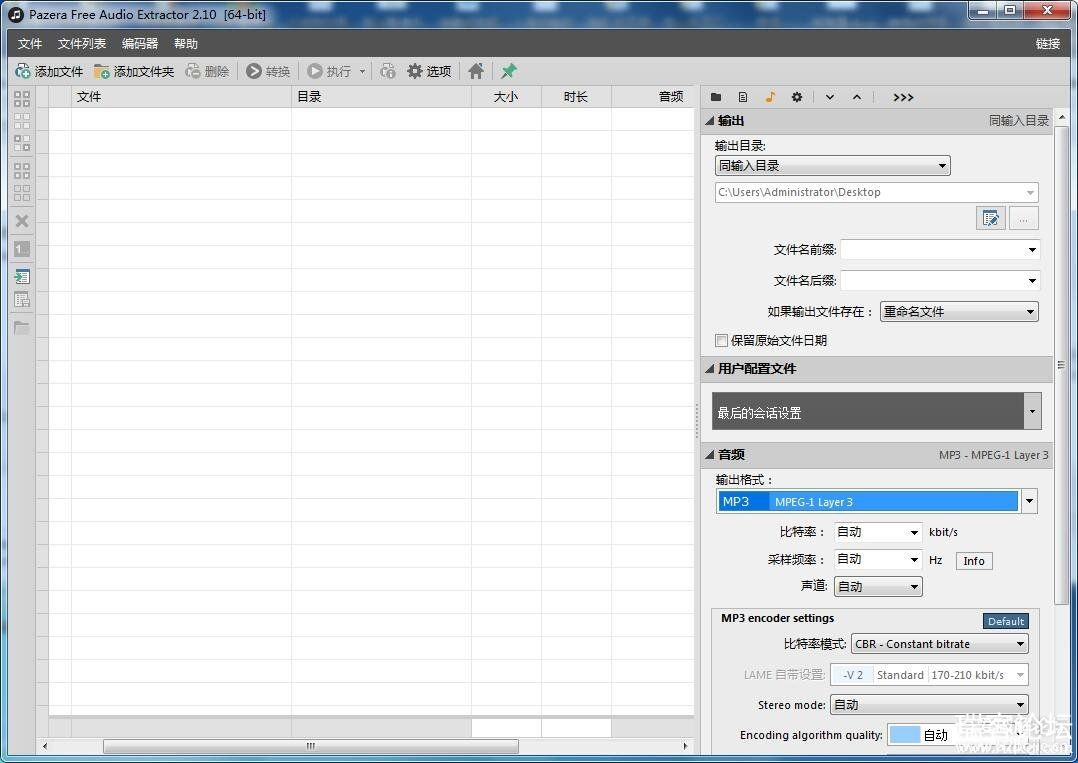
Task: Click the 添加文件 add files button
Action: pyautogui.click(x=49, y=71)
